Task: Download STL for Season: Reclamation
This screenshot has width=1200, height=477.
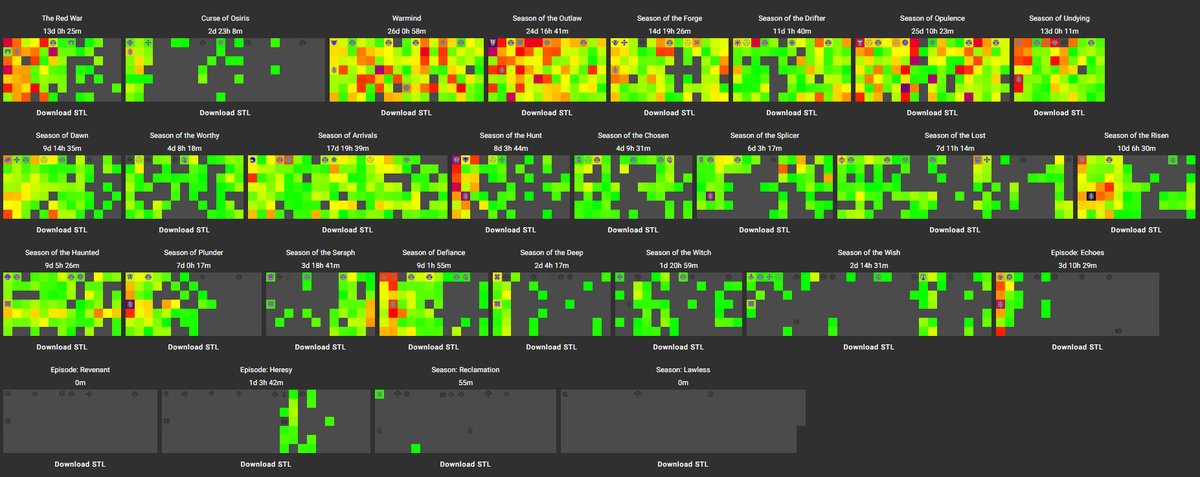Action: [x=466, y=464]
